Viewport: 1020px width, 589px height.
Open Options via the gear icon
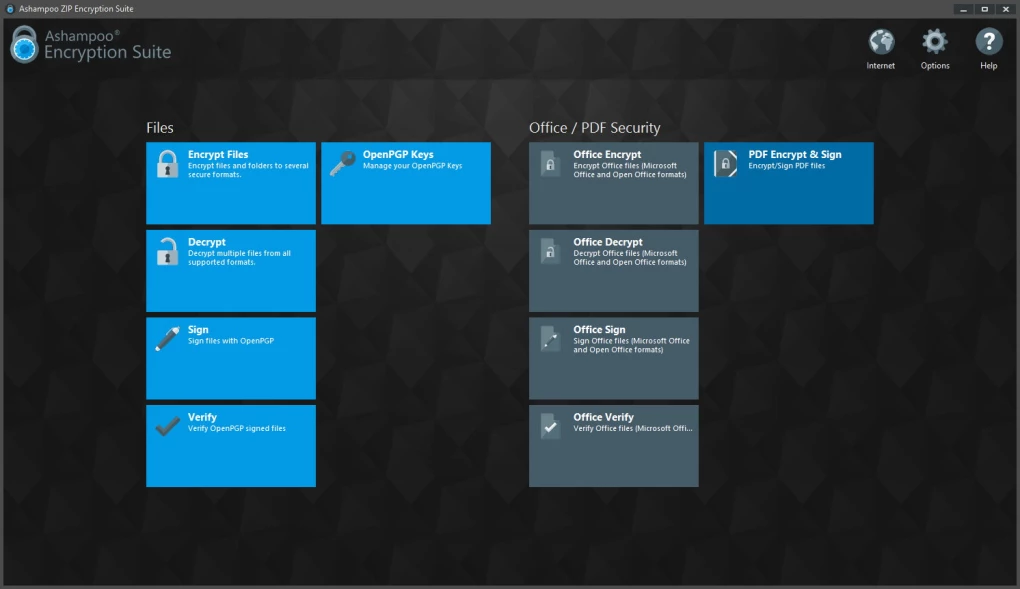click(x=935, y=42)
